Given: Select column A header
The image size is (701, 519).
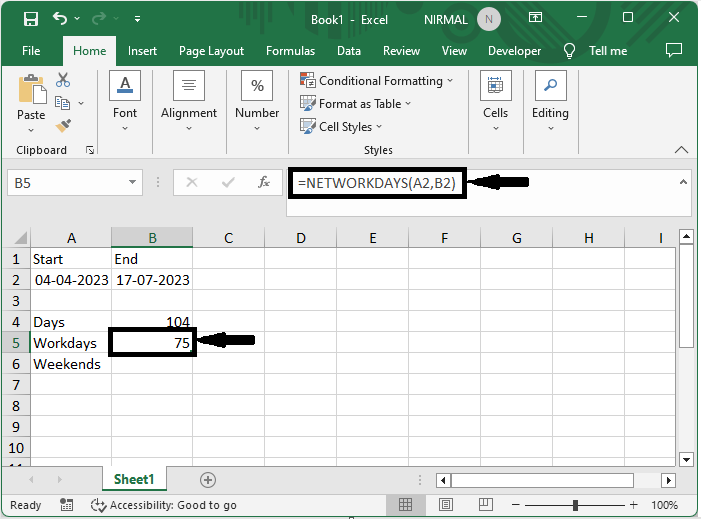Looking at the screenshot, I should [x=71, y=238].
